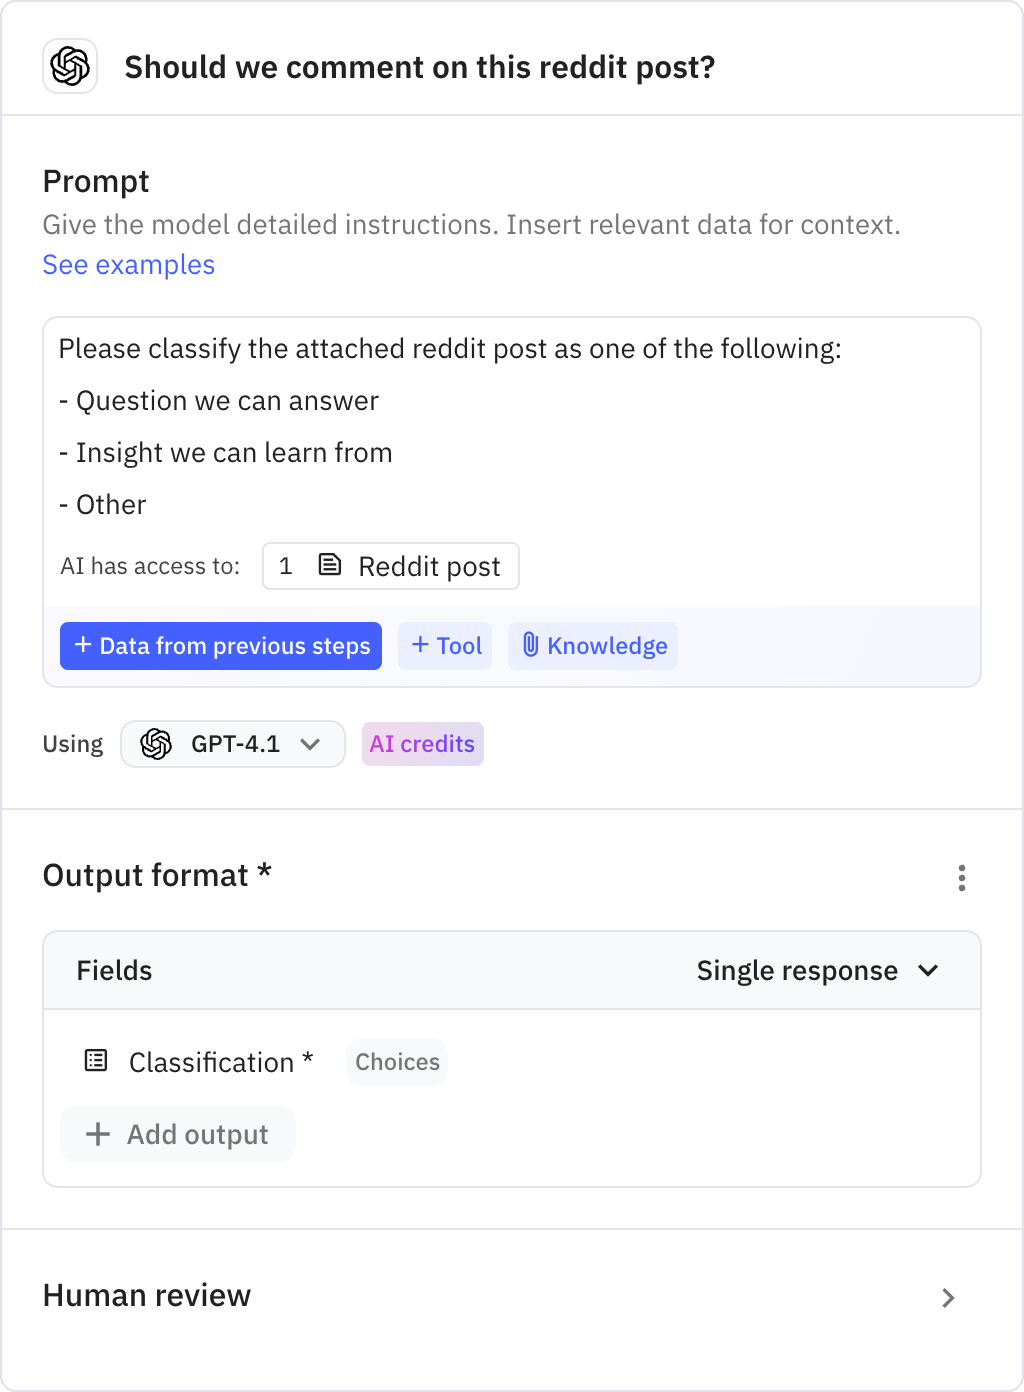
Task: Open the See examples link
Action: [x=128, y=264]
